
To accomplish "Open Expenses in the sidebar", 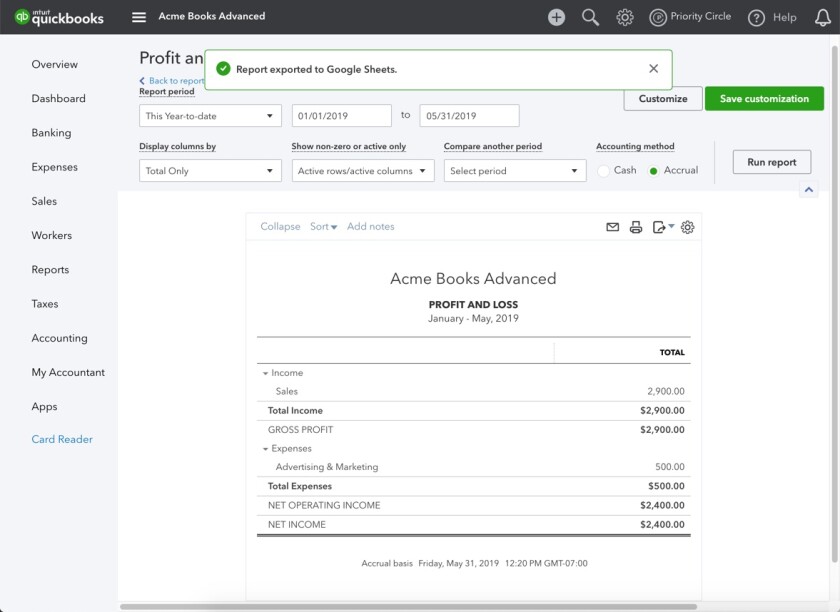I will click(55, 167).
